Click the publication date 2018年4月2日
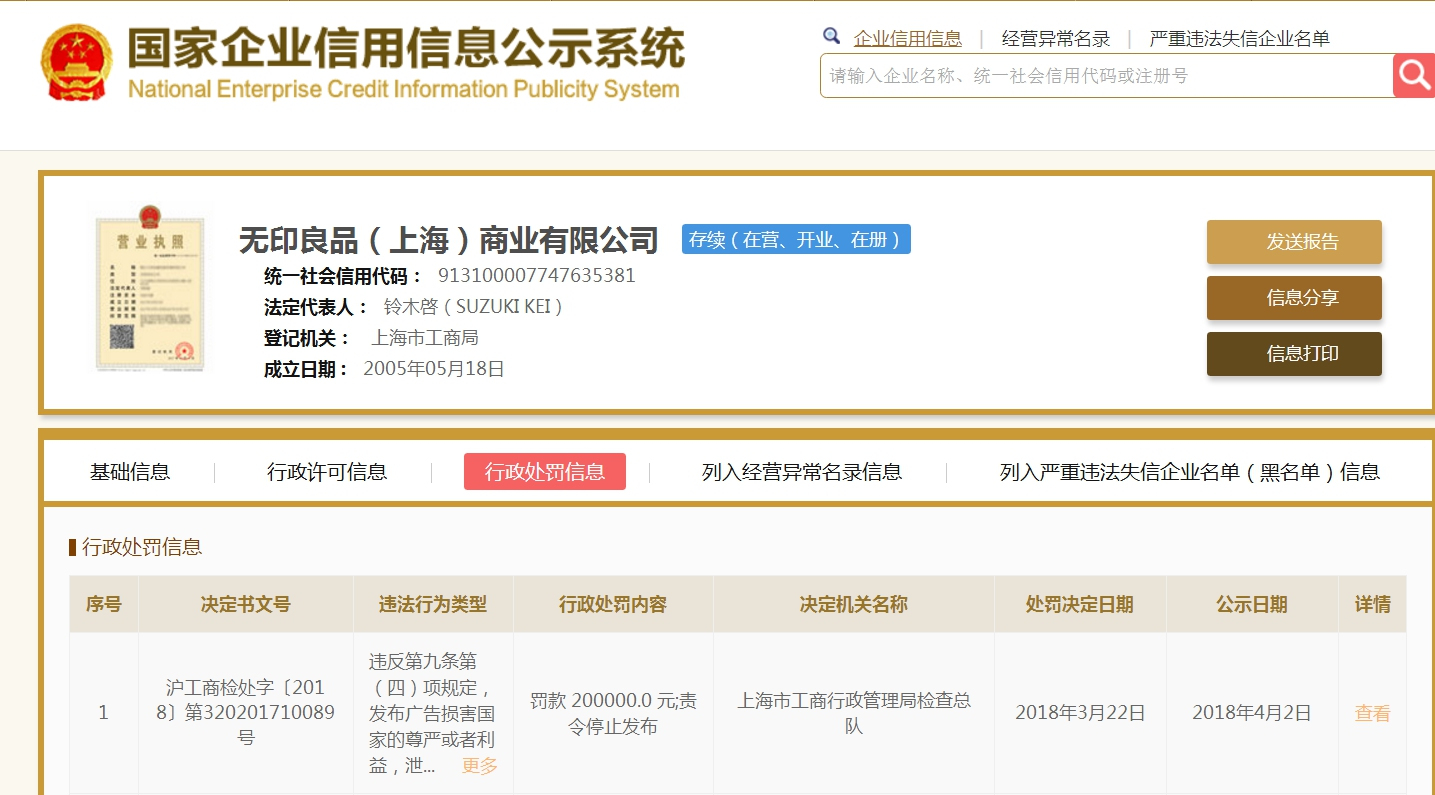This screenshot has width=1435, height=795. tap(1252, 713)
